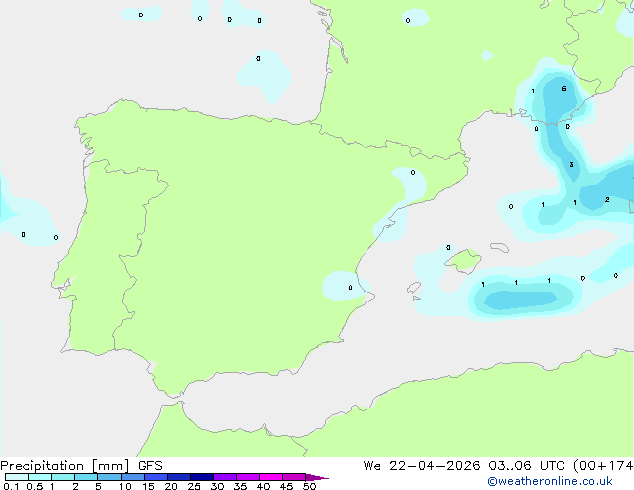Screen dimensions: 634x490
Task: Click the legend scale number "50"
Action: pos(309,486)
